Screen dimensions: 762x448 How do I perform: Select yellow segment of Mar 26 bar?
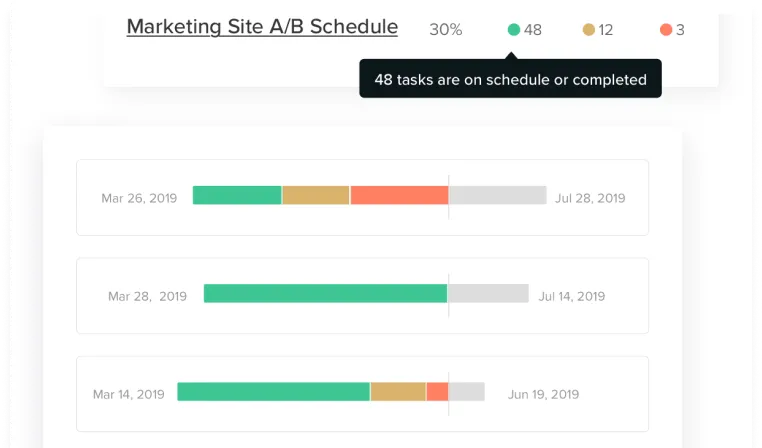tap(316, 195)
